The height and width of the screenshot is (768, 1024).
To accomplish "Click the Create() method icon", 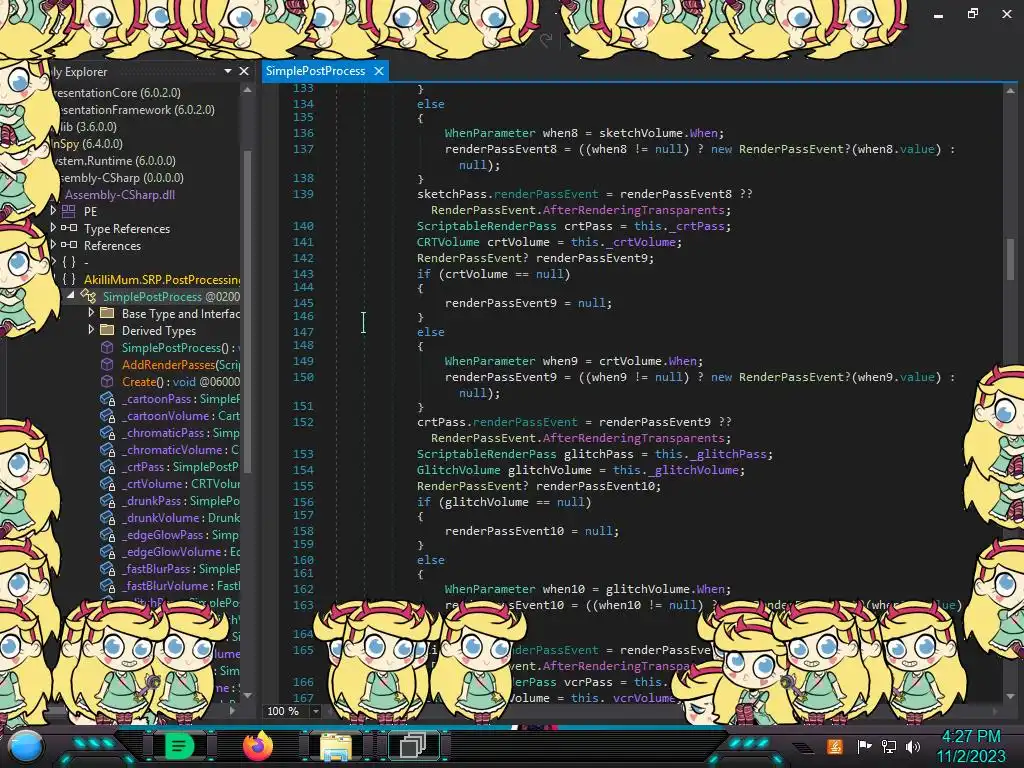I will 107,381.
